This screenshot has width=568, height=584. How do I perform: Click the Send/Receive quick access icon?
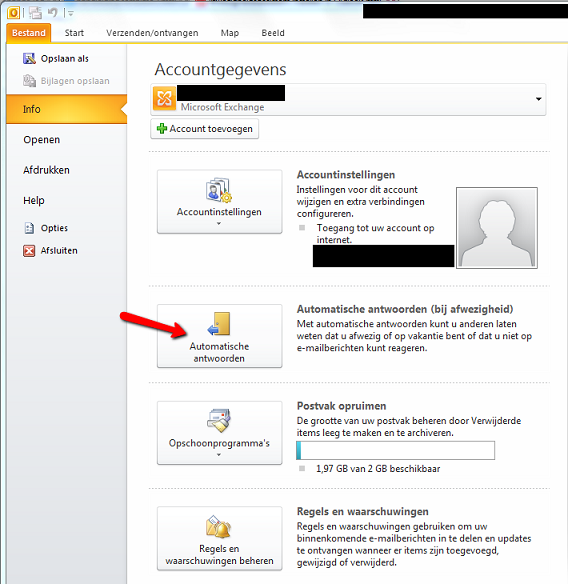(35, 13)
